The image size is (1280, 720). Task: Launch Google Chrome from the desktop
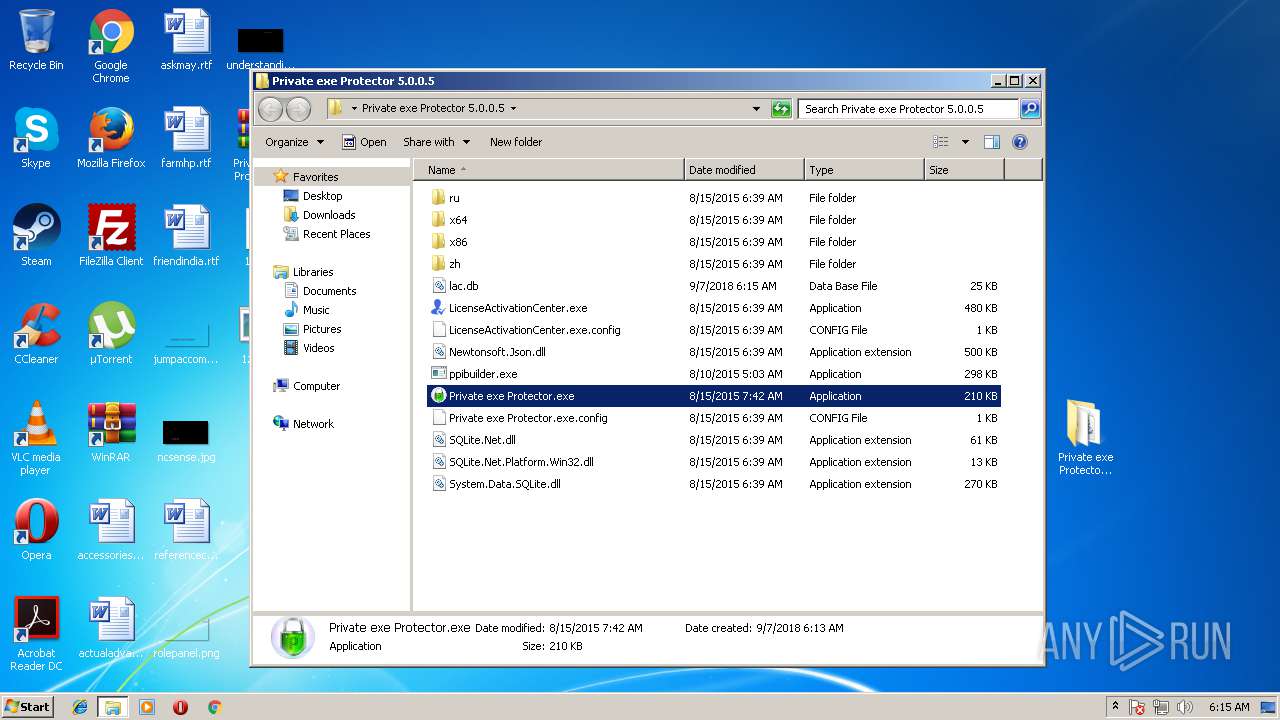tap(111, 46)
